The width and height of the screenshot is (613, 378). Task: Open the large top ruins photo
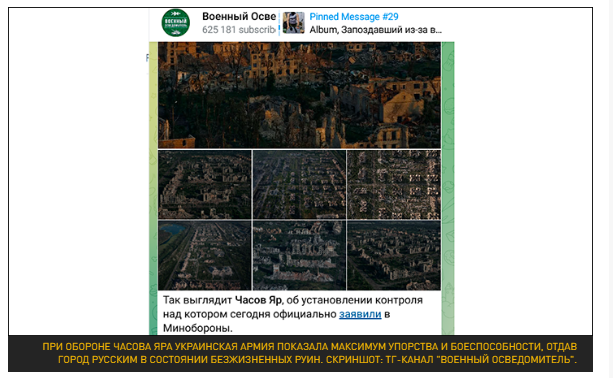299,95
